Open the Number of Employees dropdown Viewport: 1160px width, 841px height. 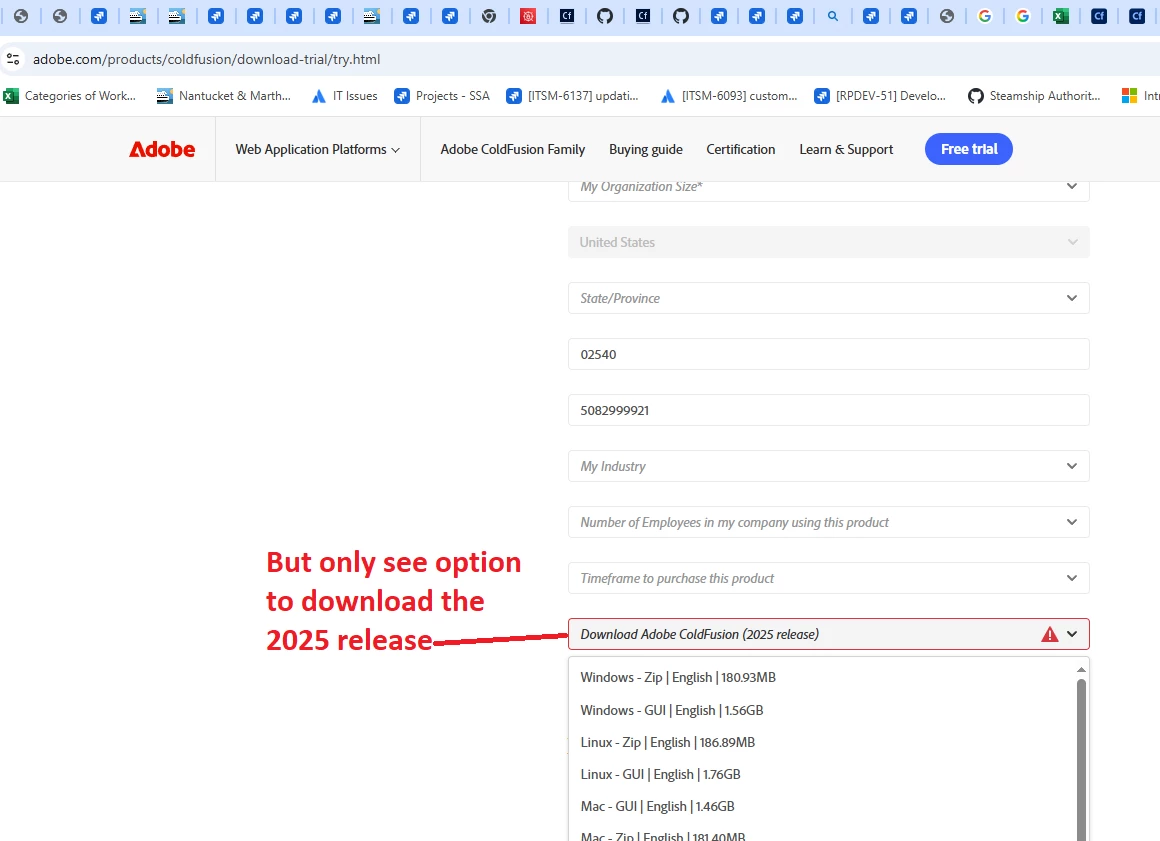point(829,522)
